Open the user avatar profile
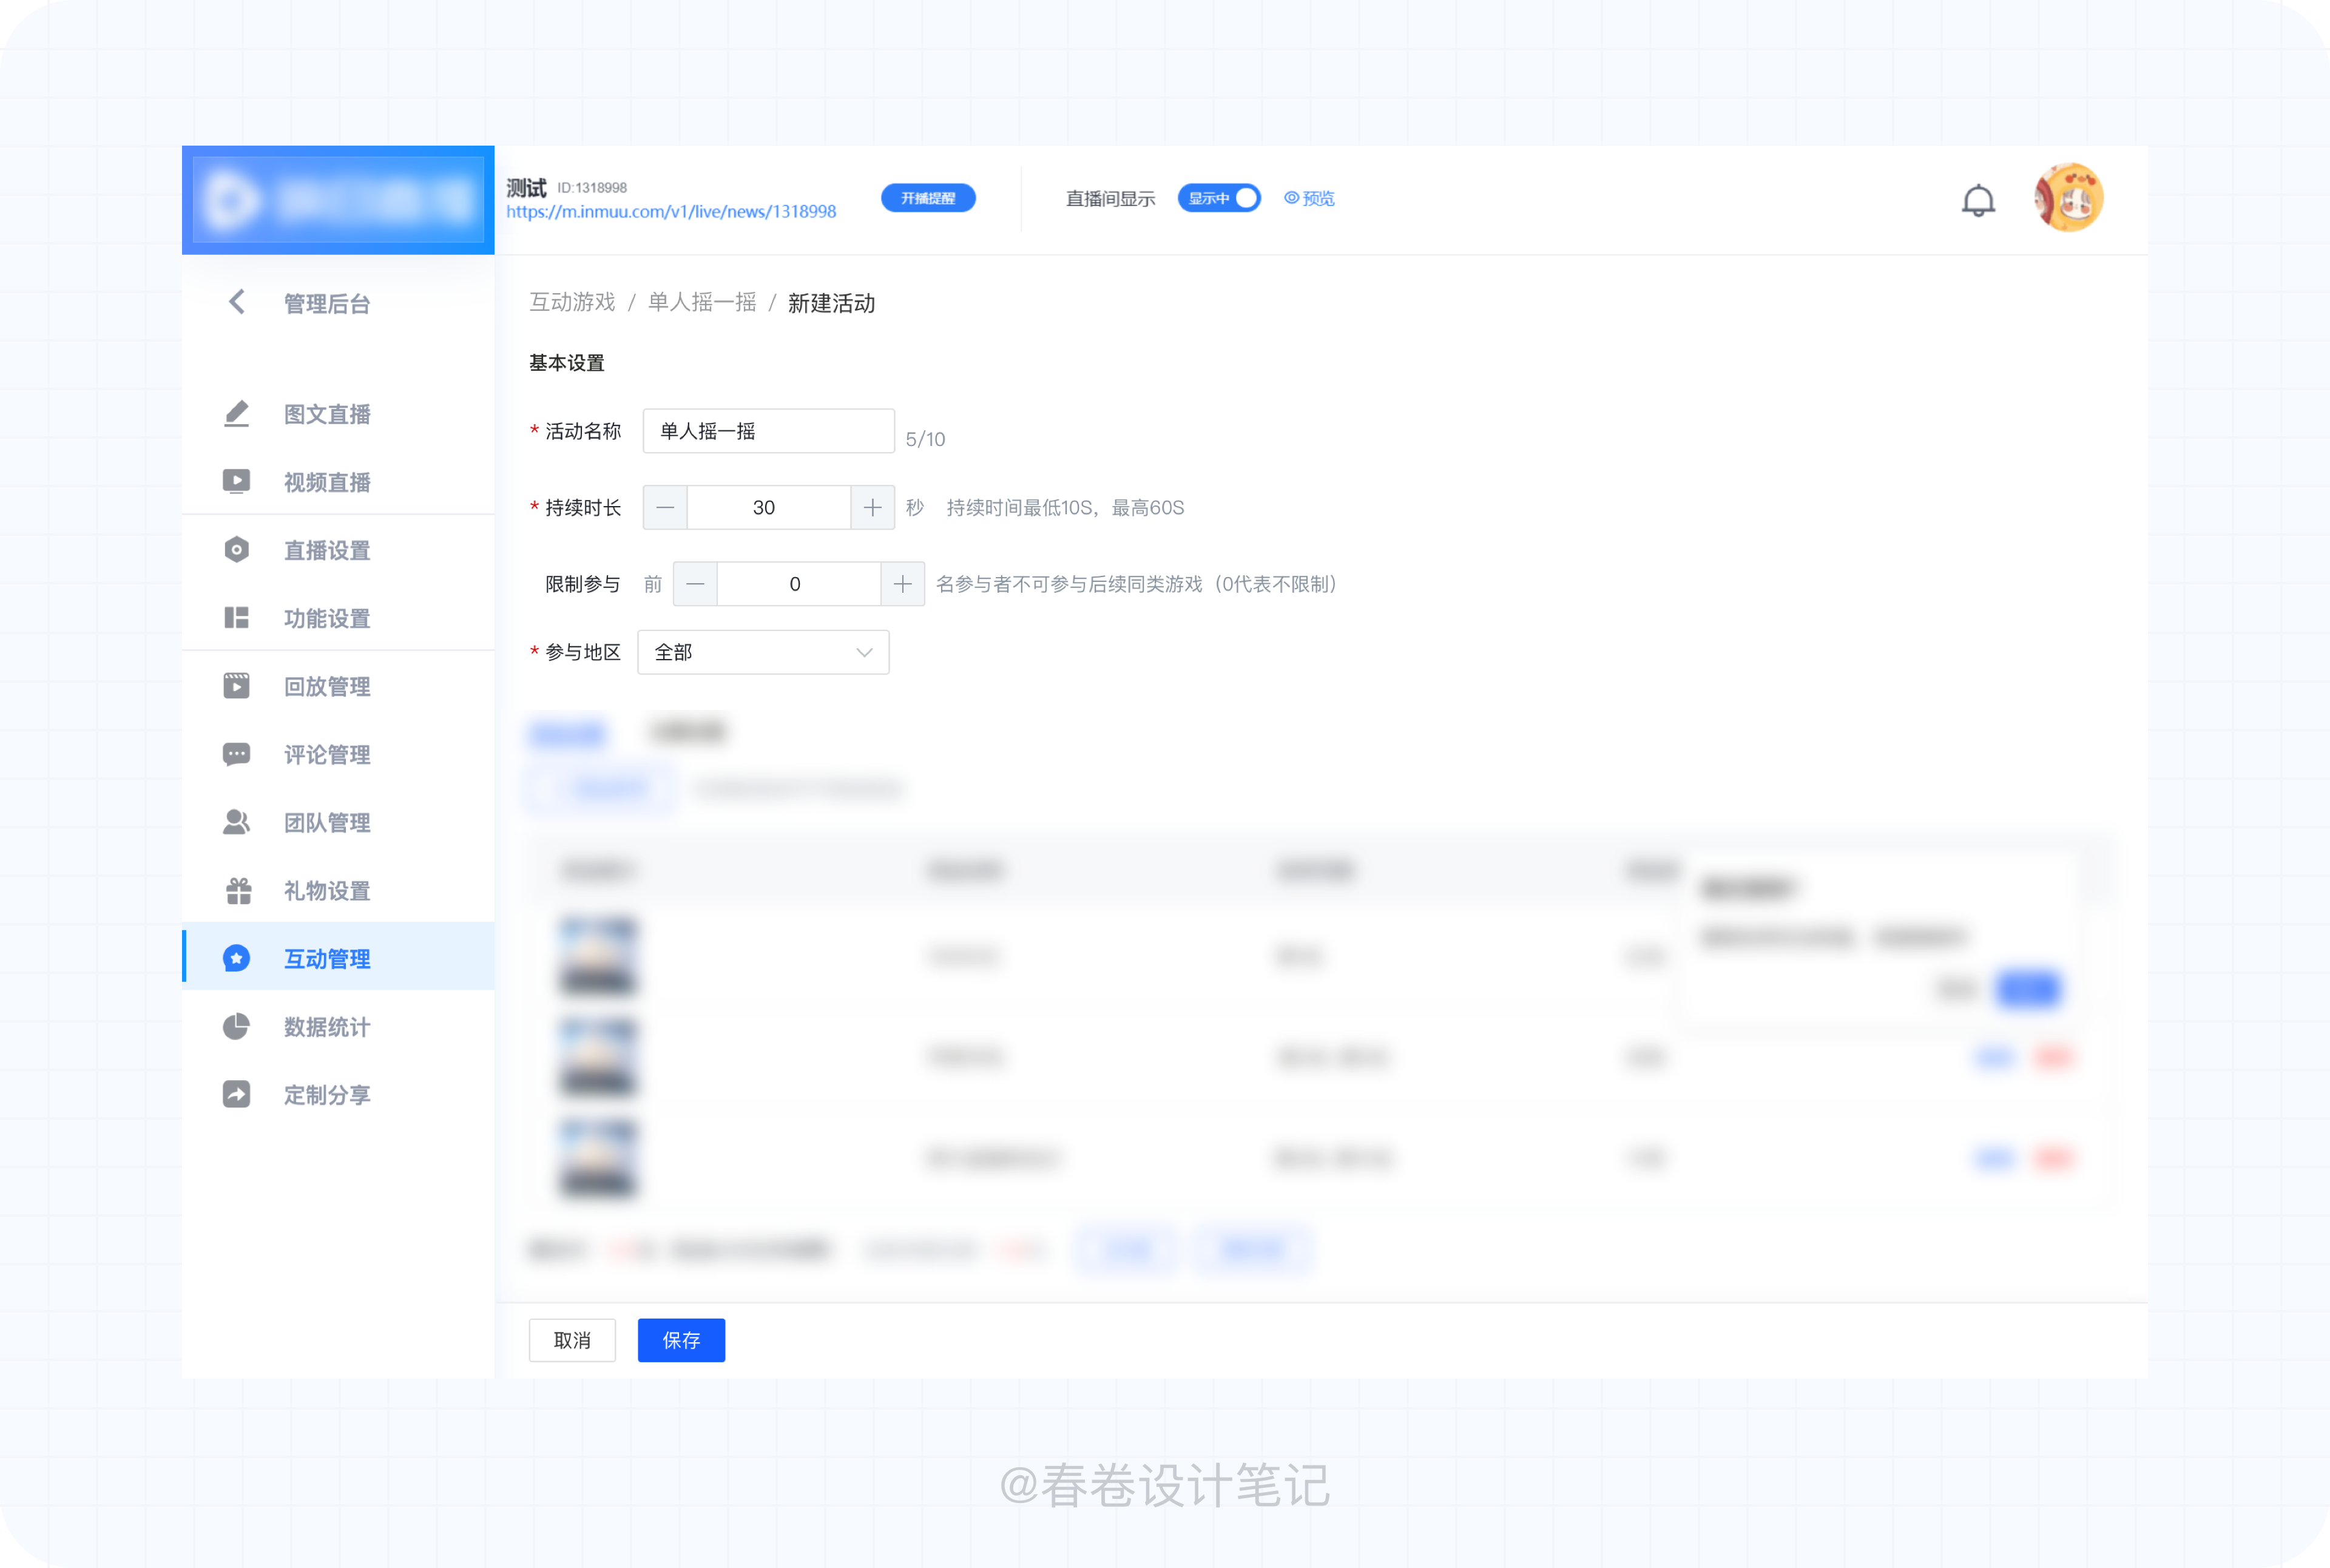Viewport: 2330px width, 1568px height. (2068, 198)
